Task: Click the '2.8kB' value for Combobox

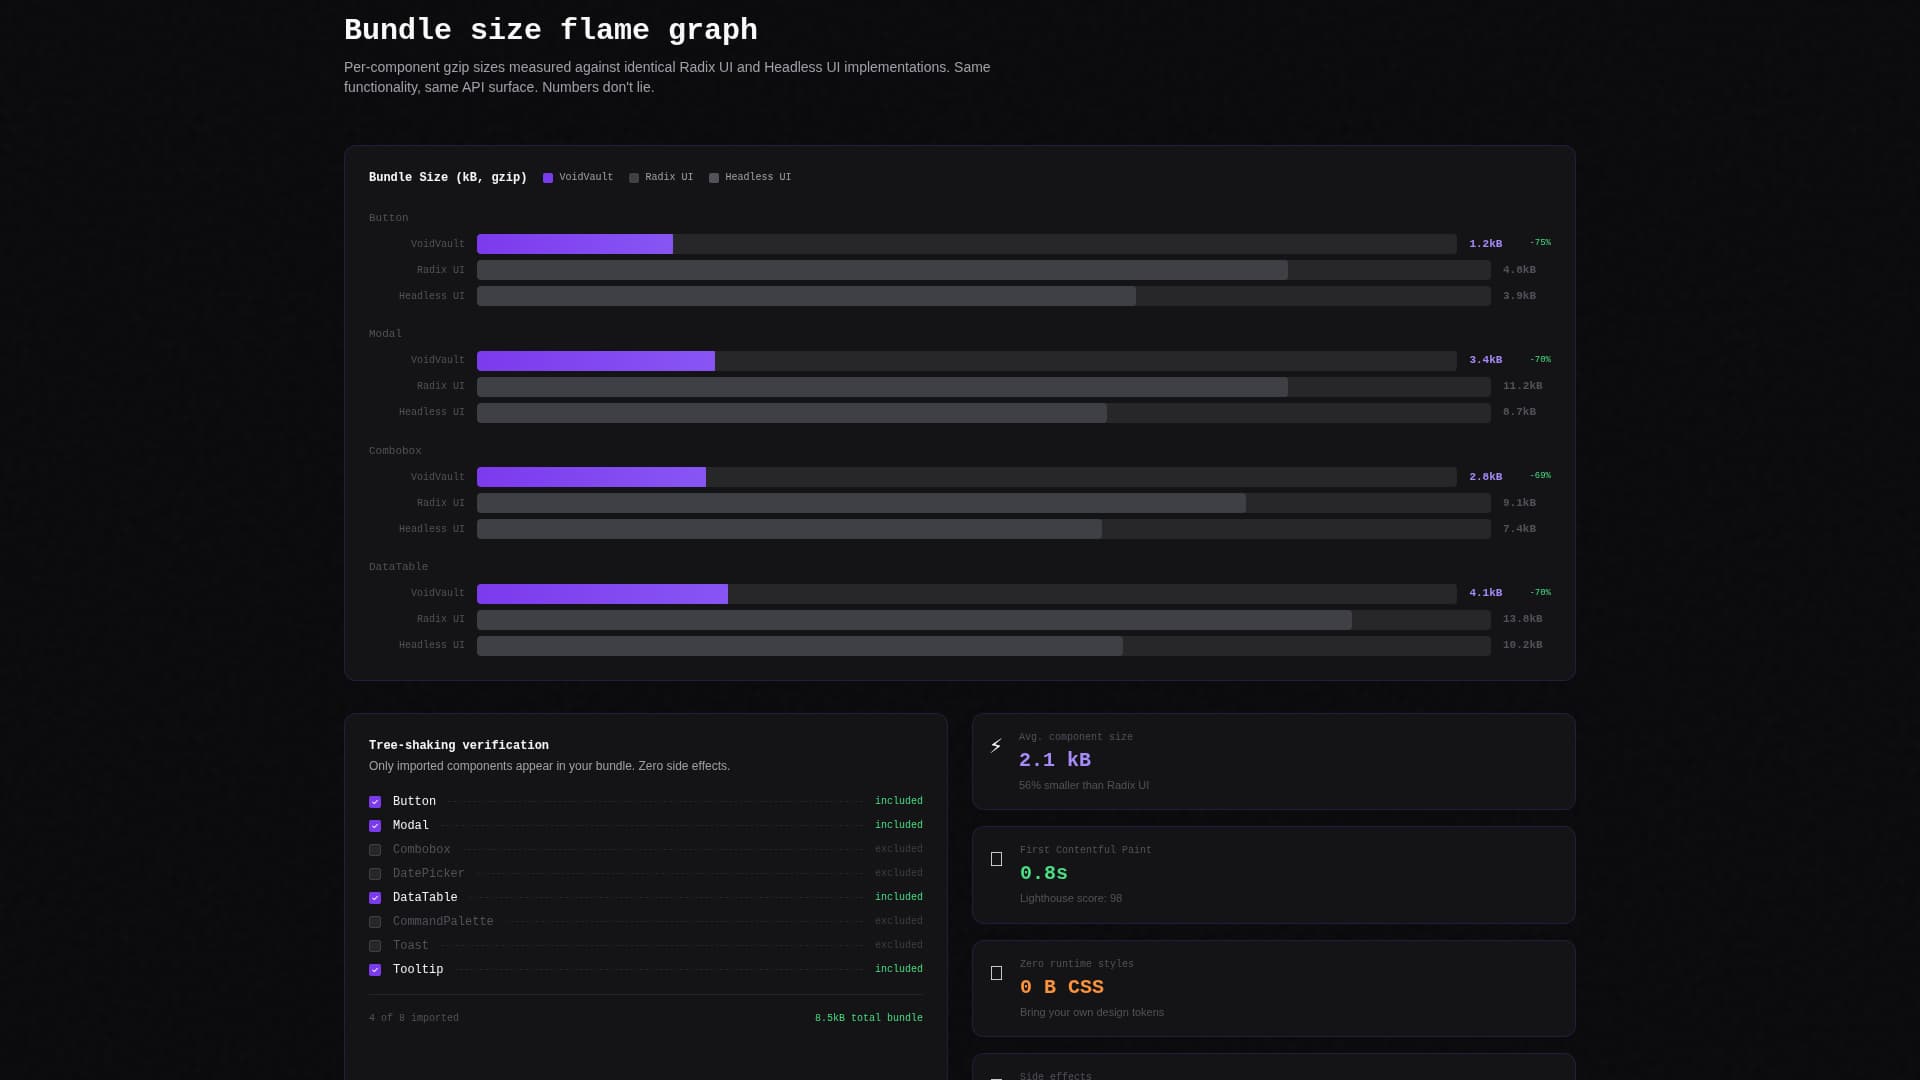Action: click(1485, 477)
